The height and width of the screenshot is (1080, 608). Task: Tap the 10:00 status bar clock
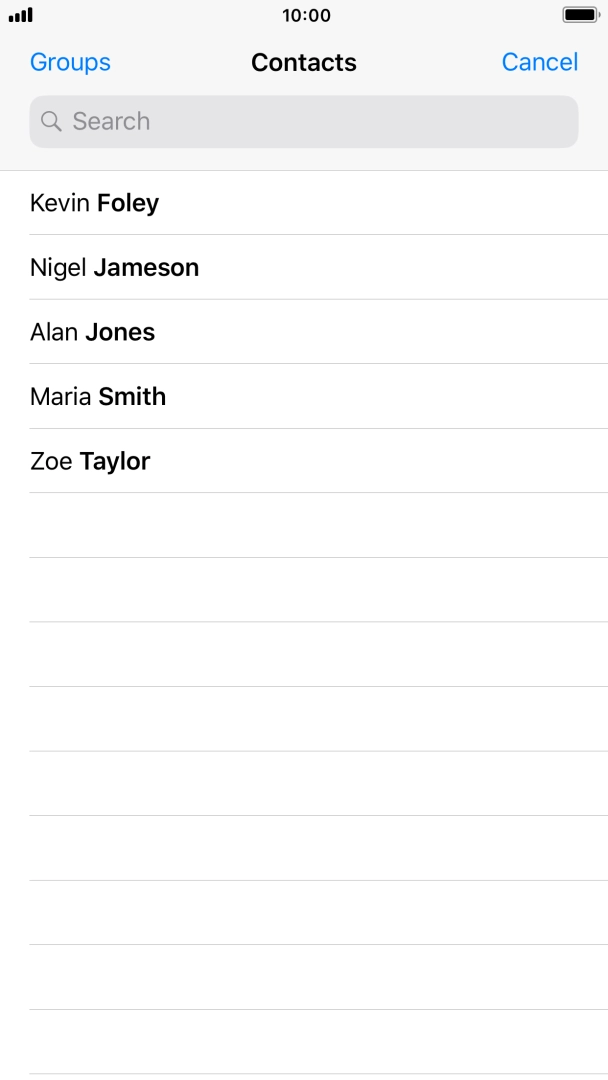coord(306,16)
